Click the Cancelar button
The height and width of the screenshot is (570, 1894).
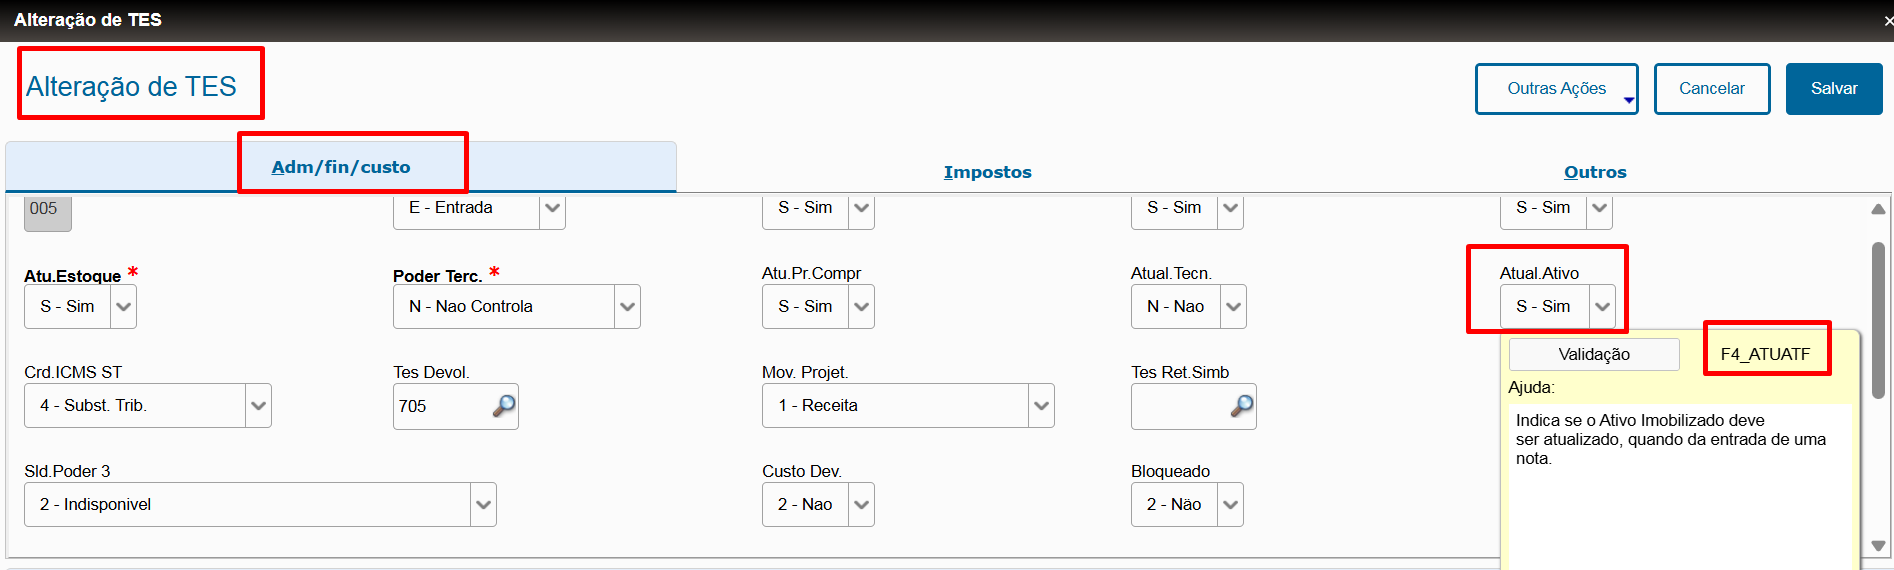pyautogui.click(x=1712, y=89)
